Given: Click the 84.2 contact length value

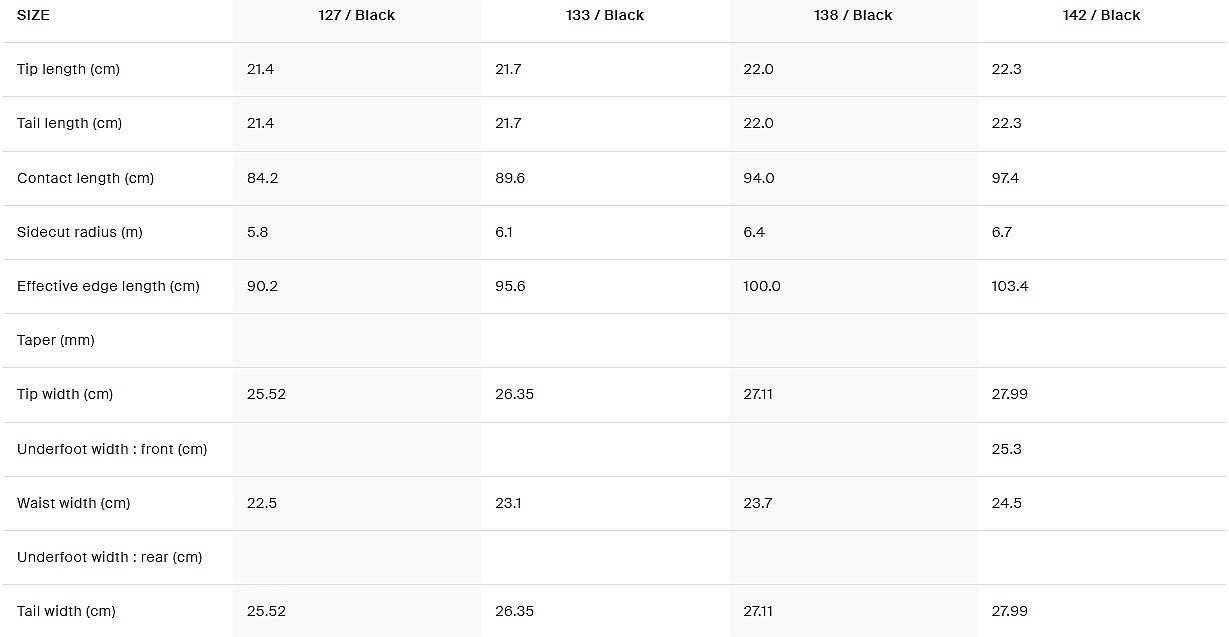Looking at the screenshot, I should tap(262, 178).
